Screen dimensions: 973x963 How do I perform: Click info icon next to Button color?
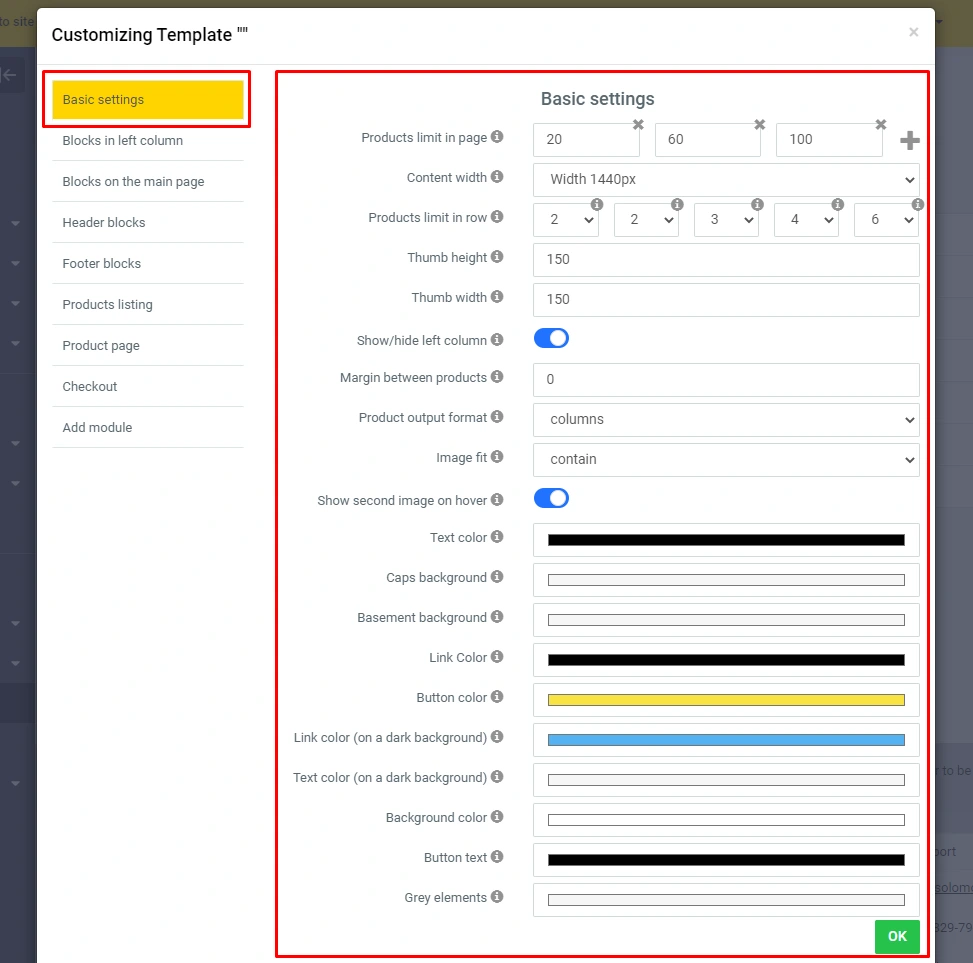497,697
